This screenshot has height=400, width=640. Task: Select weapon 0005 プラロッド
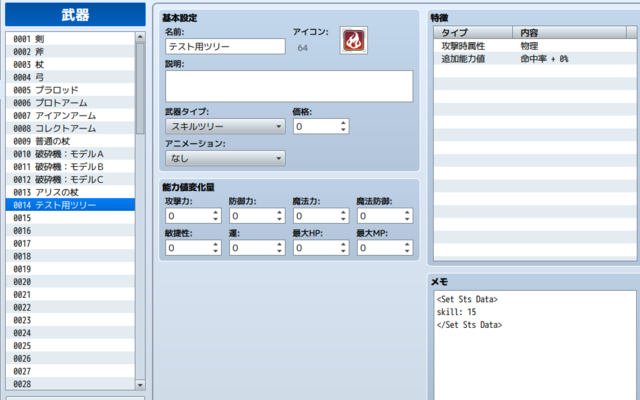70,90
